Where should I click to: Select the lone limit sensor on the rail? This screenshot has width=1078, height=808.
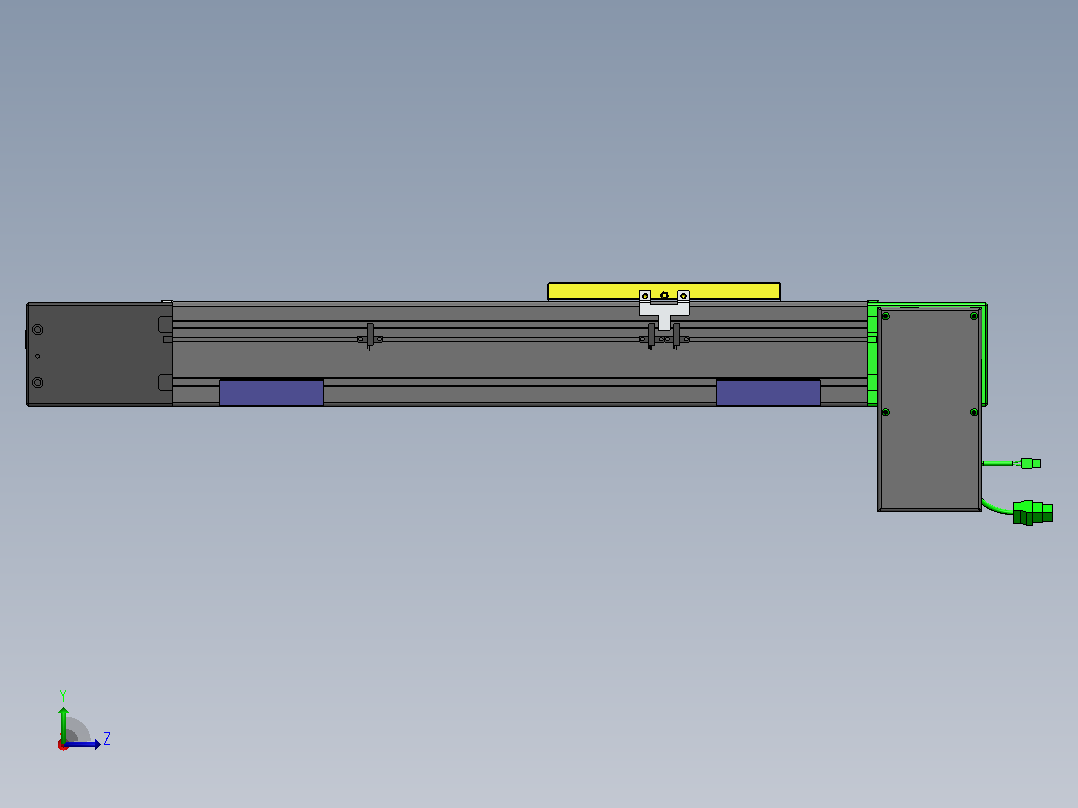click(x=370, y=337)
